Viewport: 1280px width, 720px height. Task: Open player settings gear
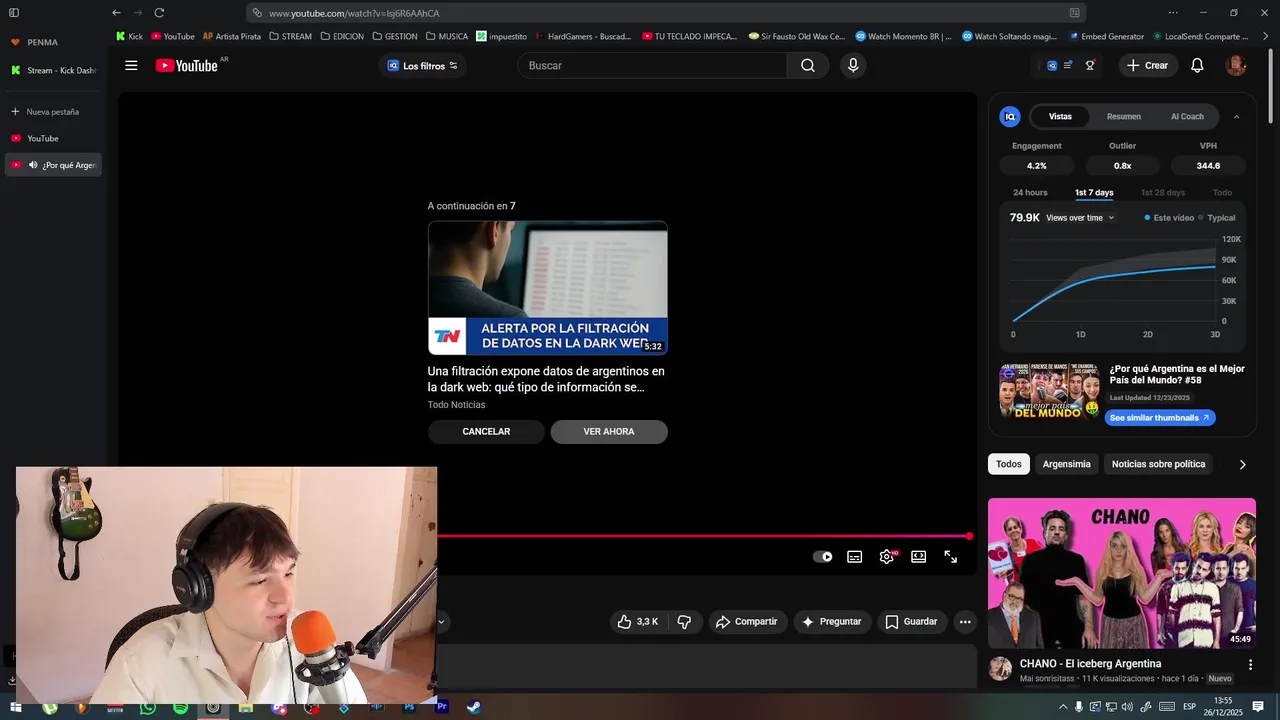coord(887,557)
